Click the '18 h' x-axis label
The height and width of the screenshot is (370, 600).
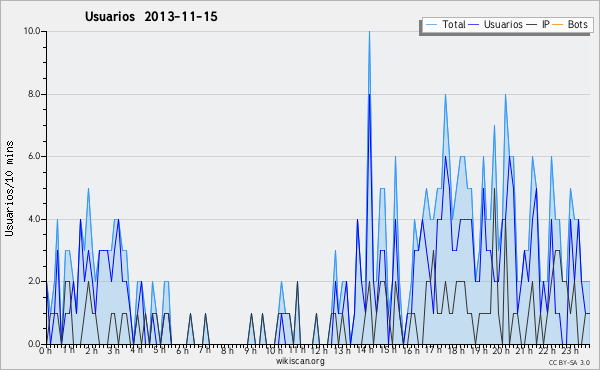pos(457,351)
